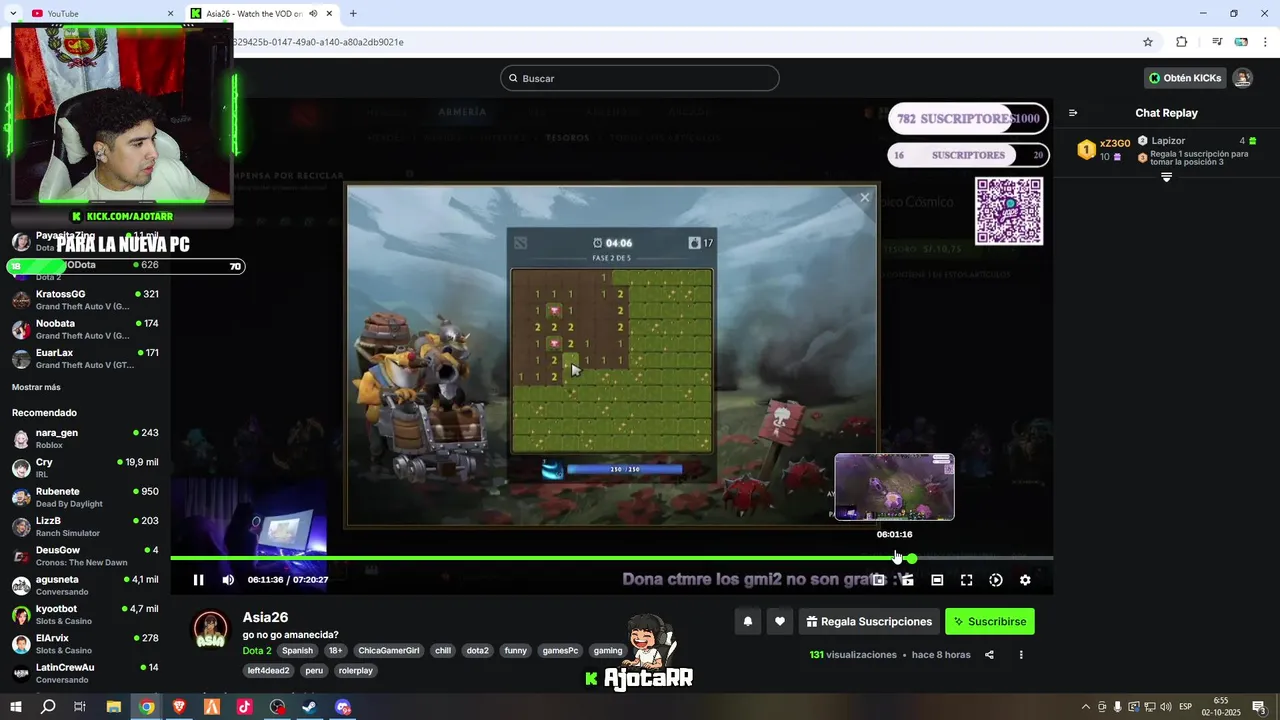Open Windows taskbar search
1280x720 pixels.
coord(48,707)
